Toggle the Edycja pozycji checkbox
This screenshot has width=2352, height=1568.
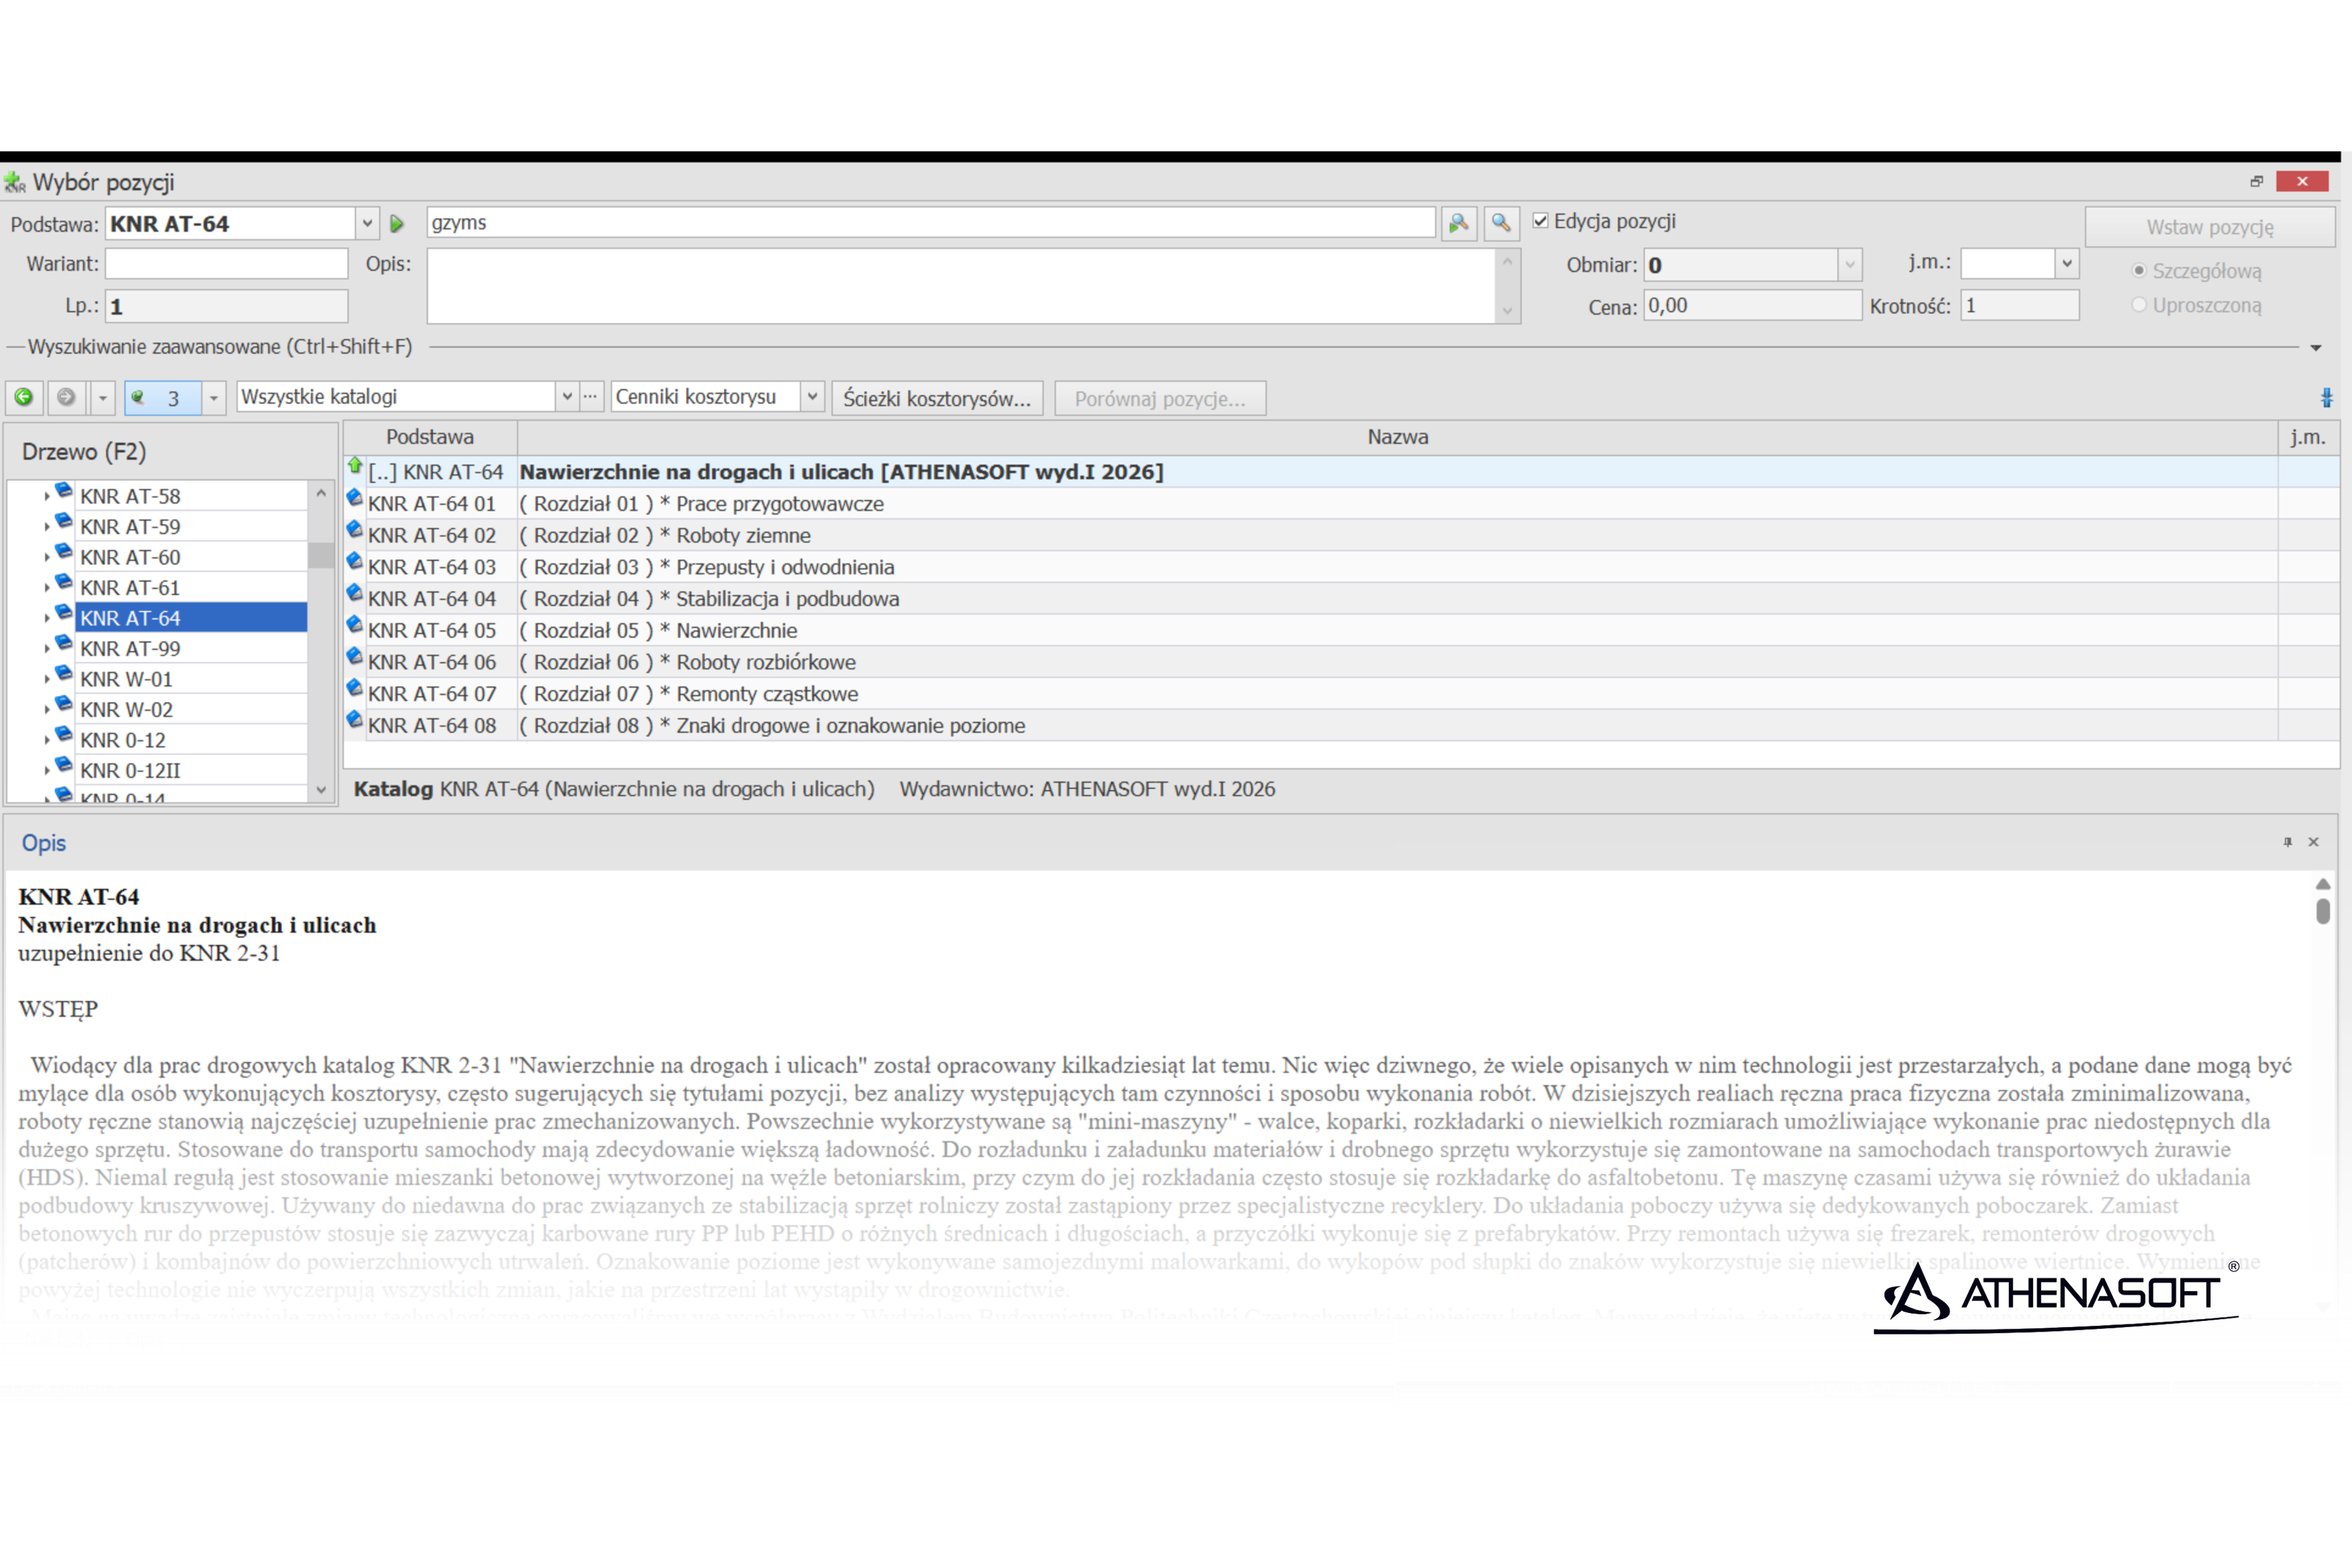click(x=1541, y=221)
